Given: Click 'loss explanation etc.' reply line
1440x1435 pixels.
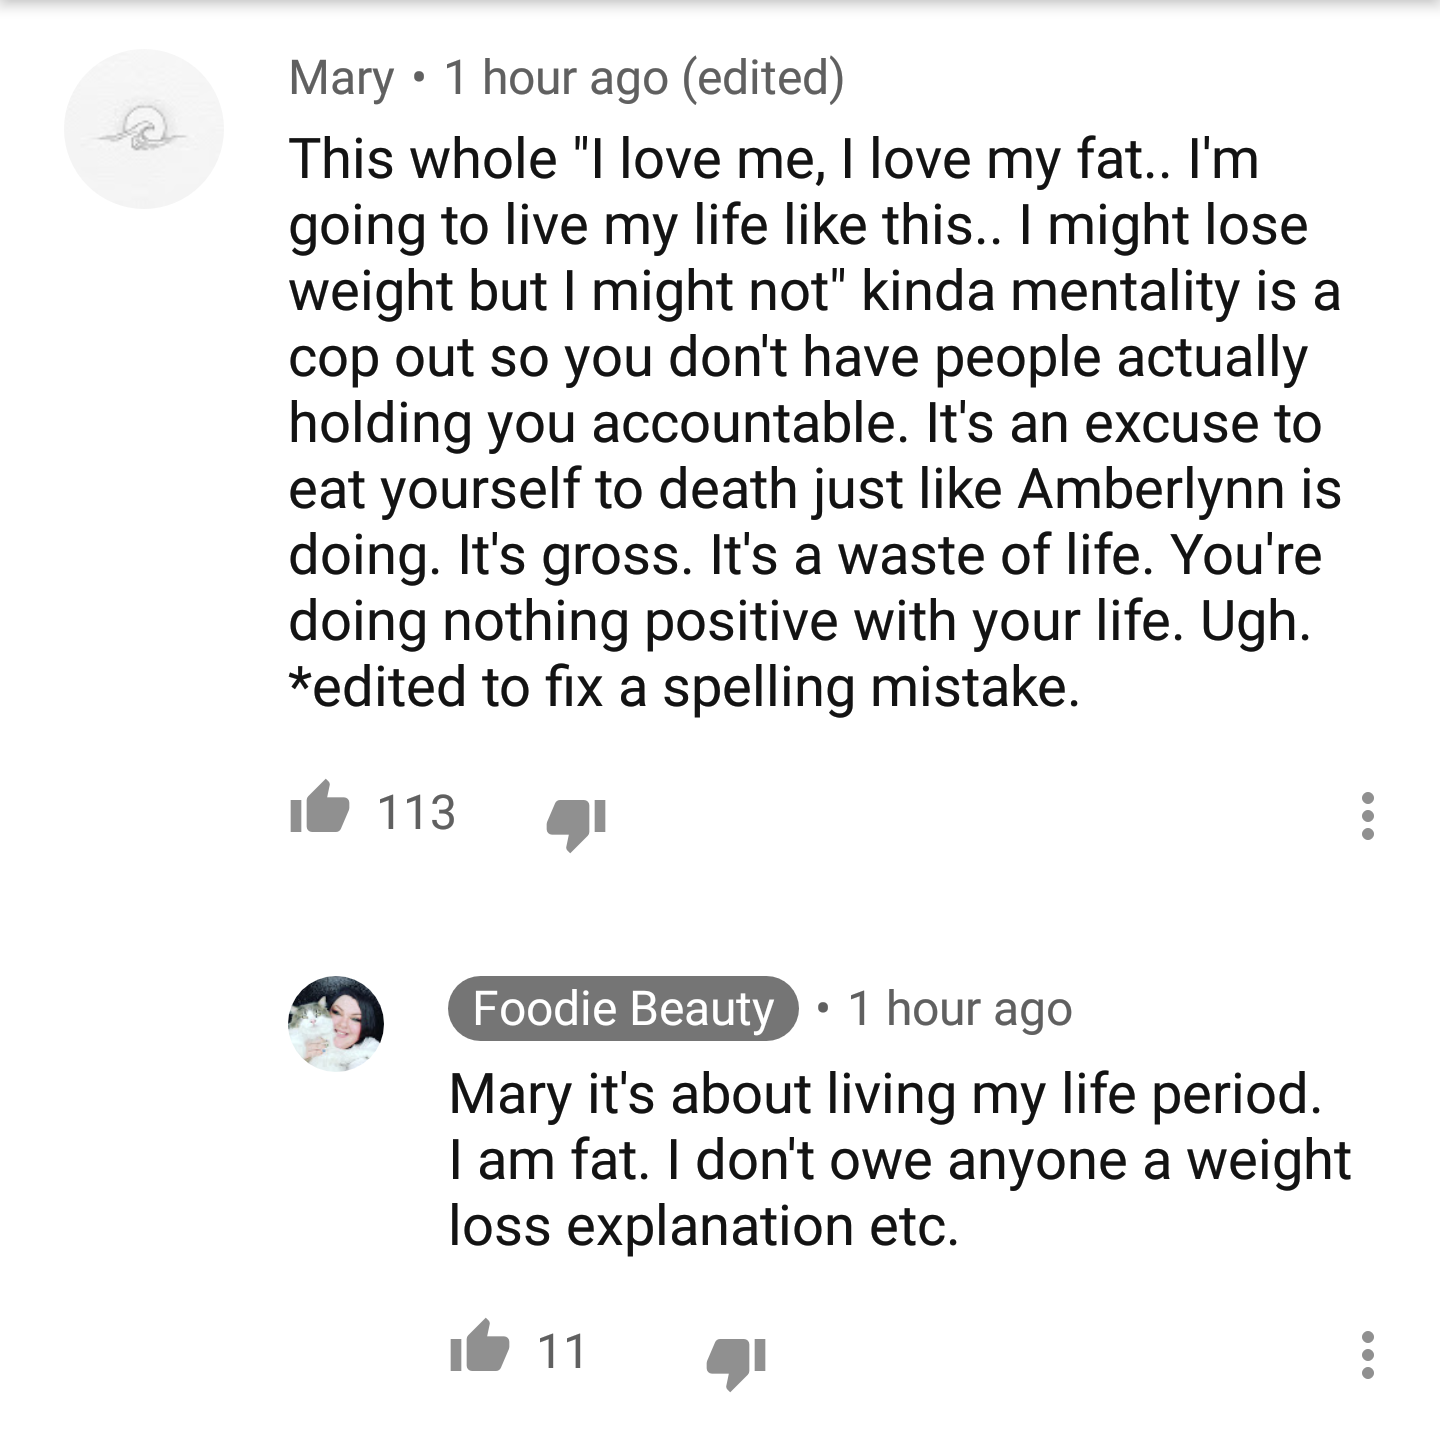Looking at the screenshot, I should click(704, 1226).
